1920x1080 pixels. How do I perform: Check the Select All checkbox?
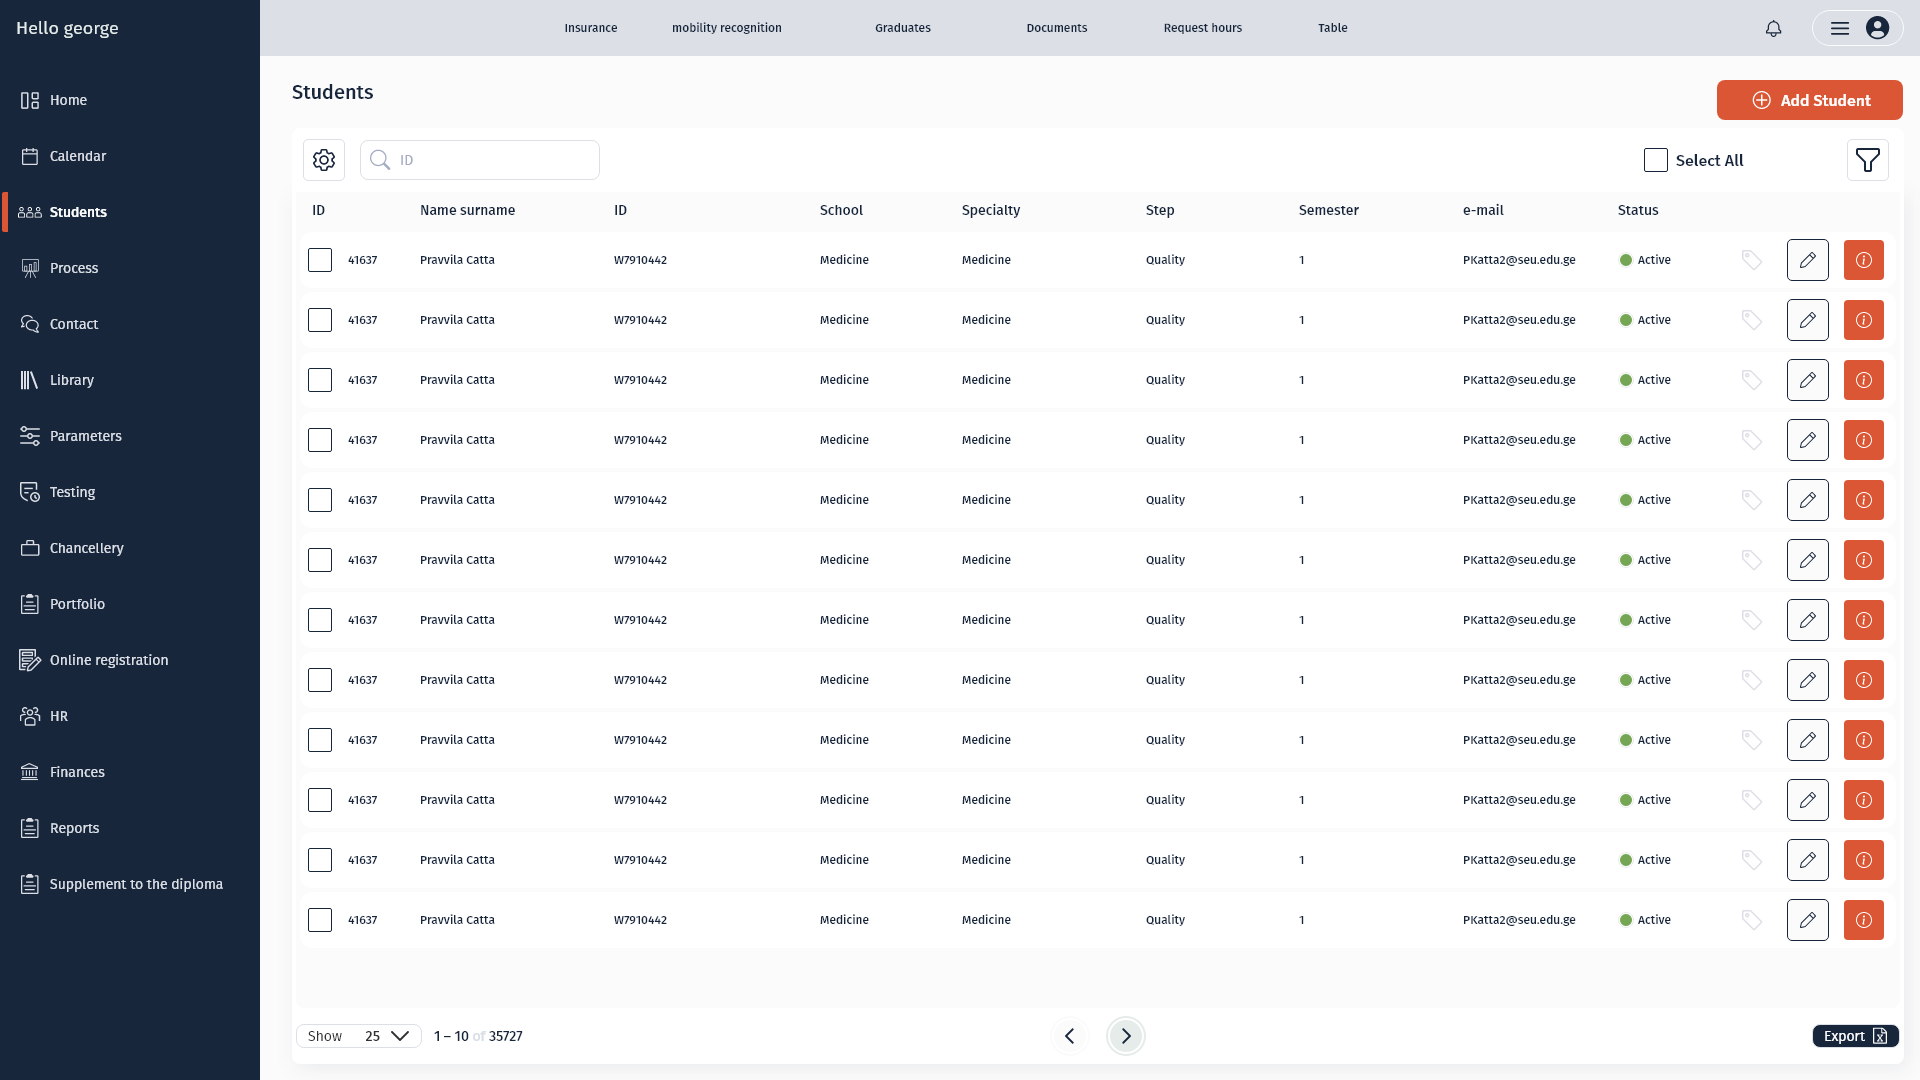(1656, 160)
